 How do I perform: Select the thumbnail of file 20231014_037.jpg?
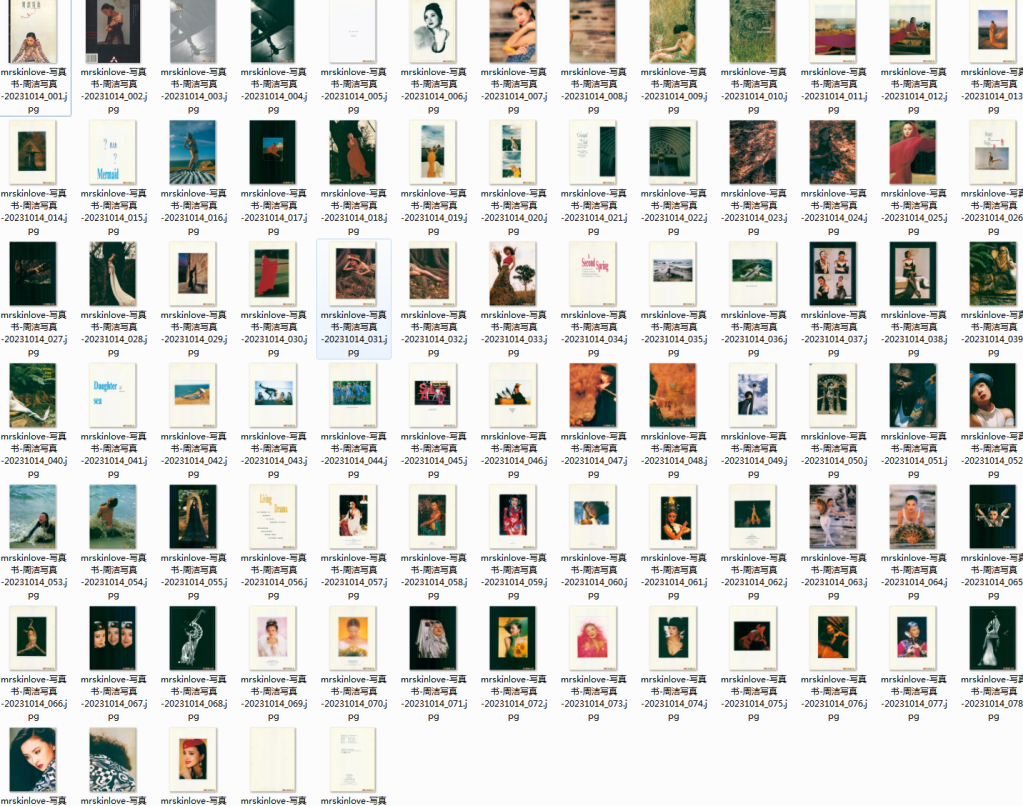coord(833,273)
